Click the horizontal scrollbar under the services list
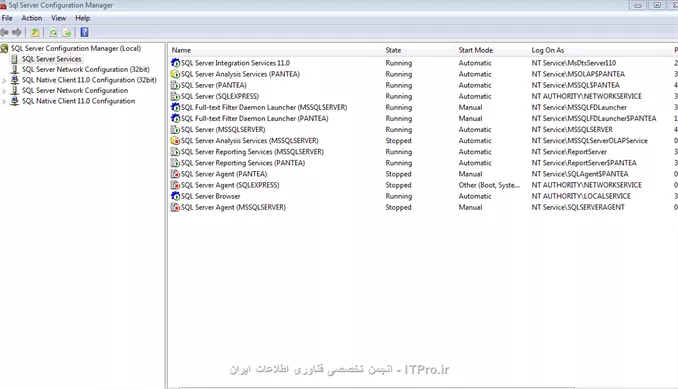 pyautogui.click(x=376, y=388)
